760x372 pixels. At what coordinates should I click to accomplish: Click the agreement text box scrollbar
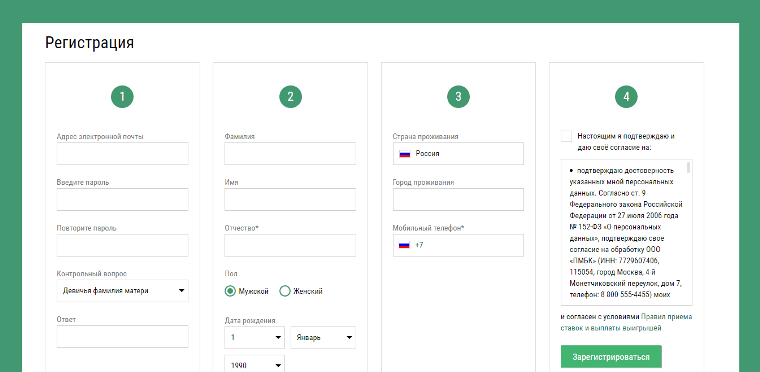(688, 168)
